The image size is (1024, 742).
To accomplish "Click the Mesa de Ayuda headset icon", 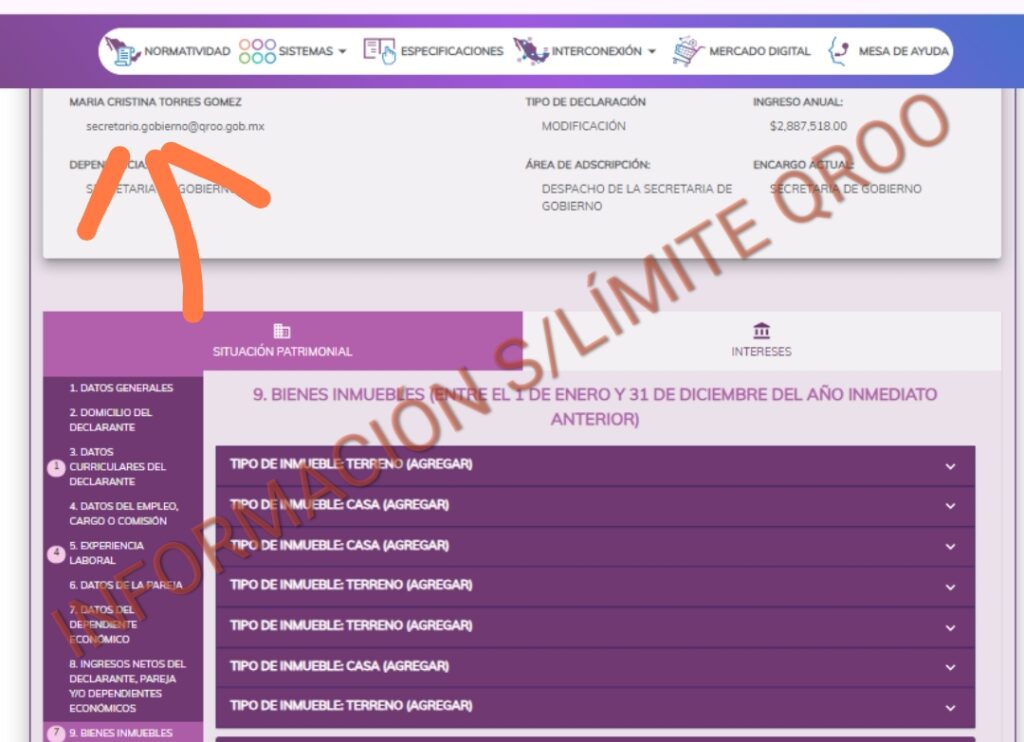I will [x=839, y=51].
